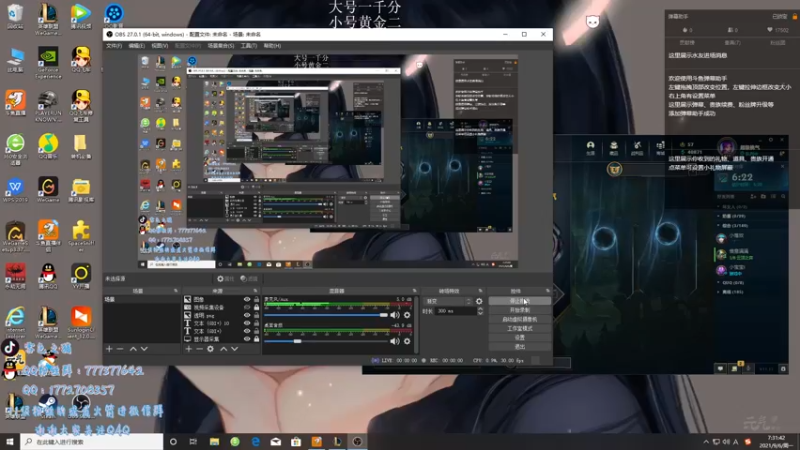Open File Explorer from the taskbar

coord(214,442)
